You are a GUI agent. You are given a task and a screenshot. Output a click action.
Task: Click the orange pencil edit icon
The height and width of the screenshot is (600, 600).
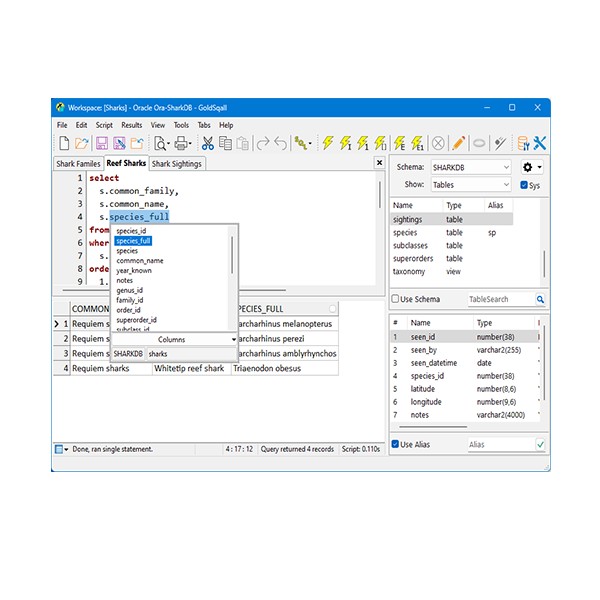[x=458, y=144]
